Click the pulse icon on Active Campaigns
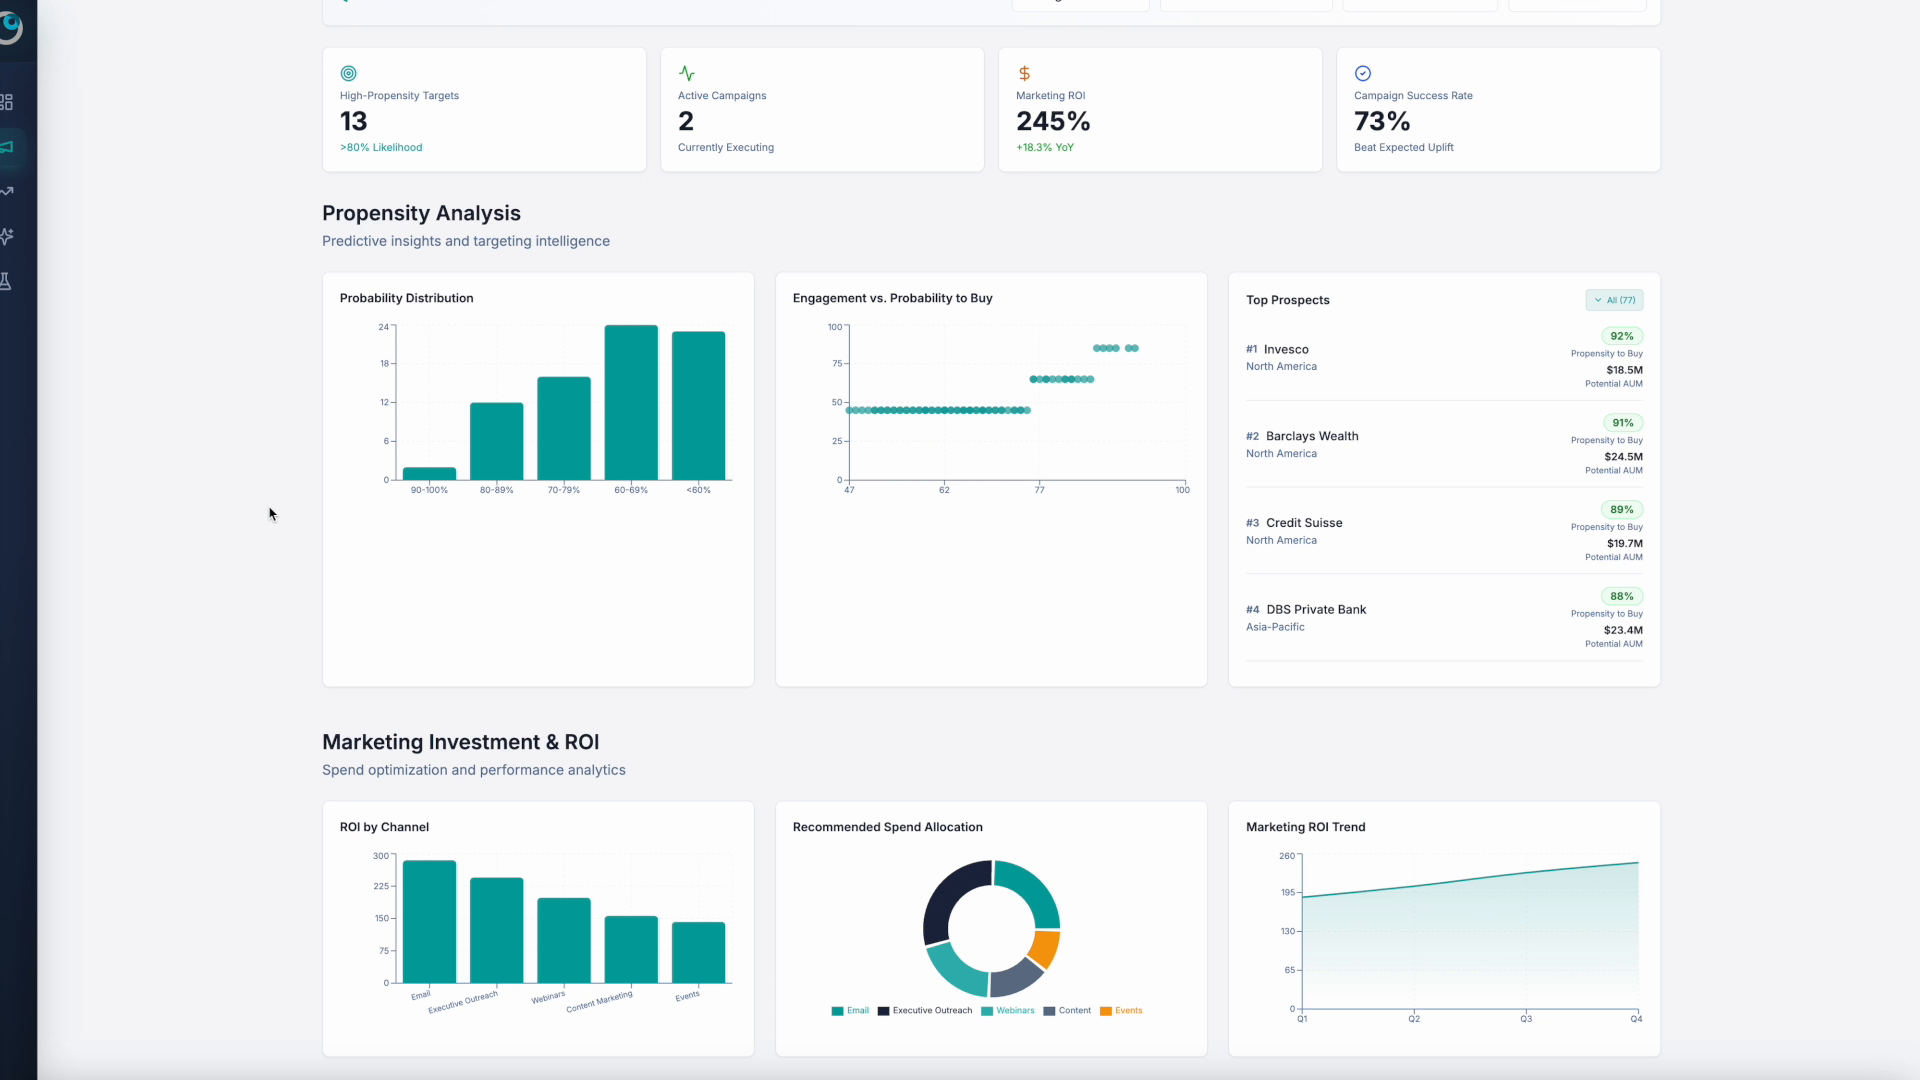Image resolution: width=1920 pixels, height=1080 pixels. [686, 73]
